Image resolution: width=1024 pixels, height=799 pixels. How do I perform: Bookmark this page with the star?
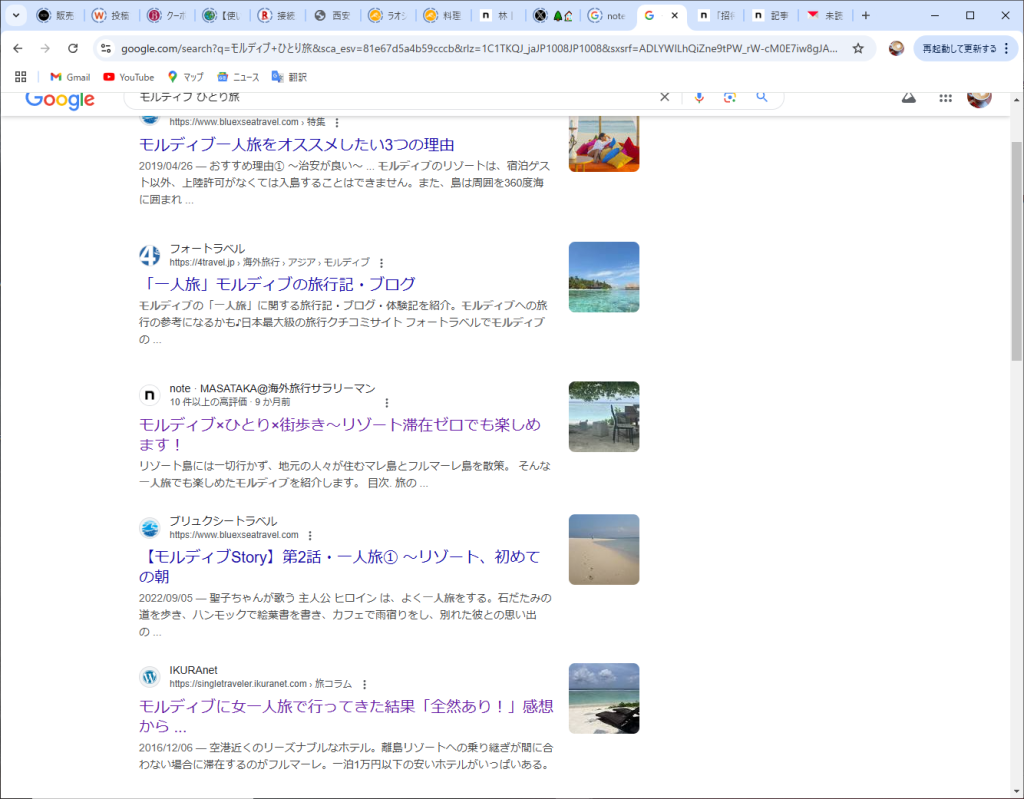[858, 48]
